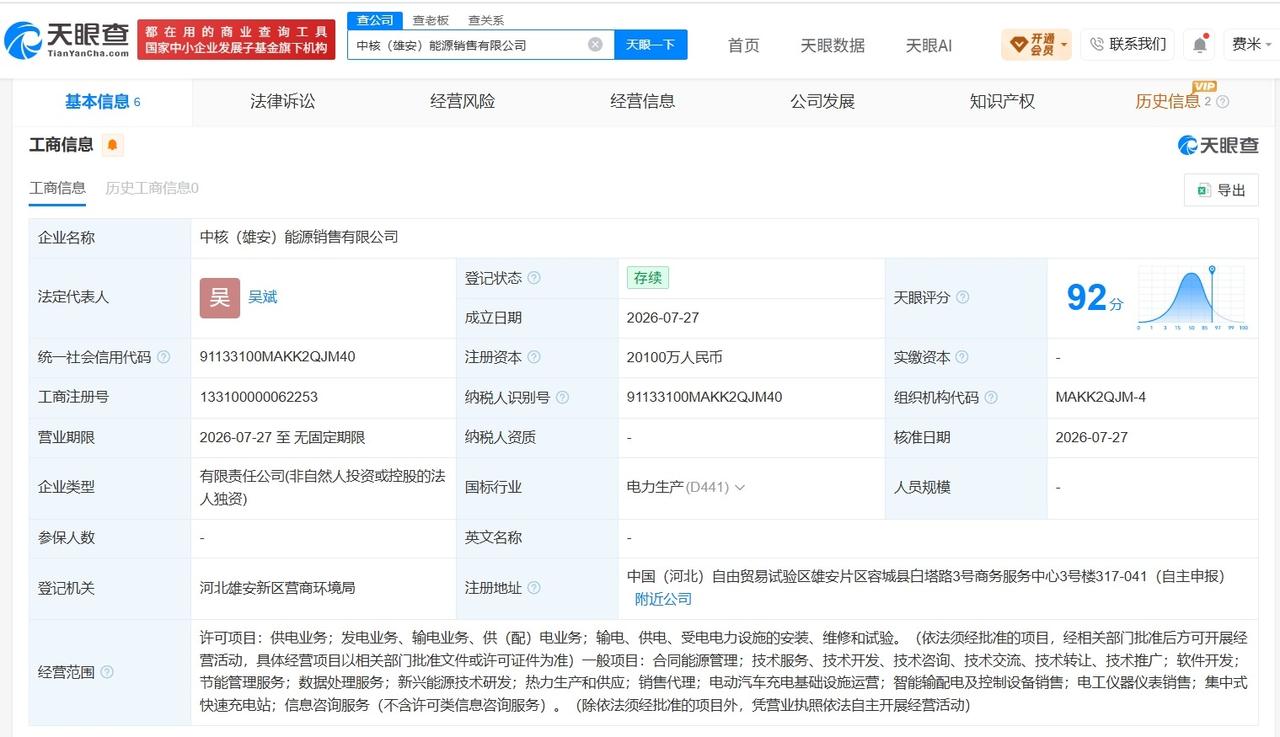
Task: Click the TianYanCha logo at top left
Action: coord(66,40)
